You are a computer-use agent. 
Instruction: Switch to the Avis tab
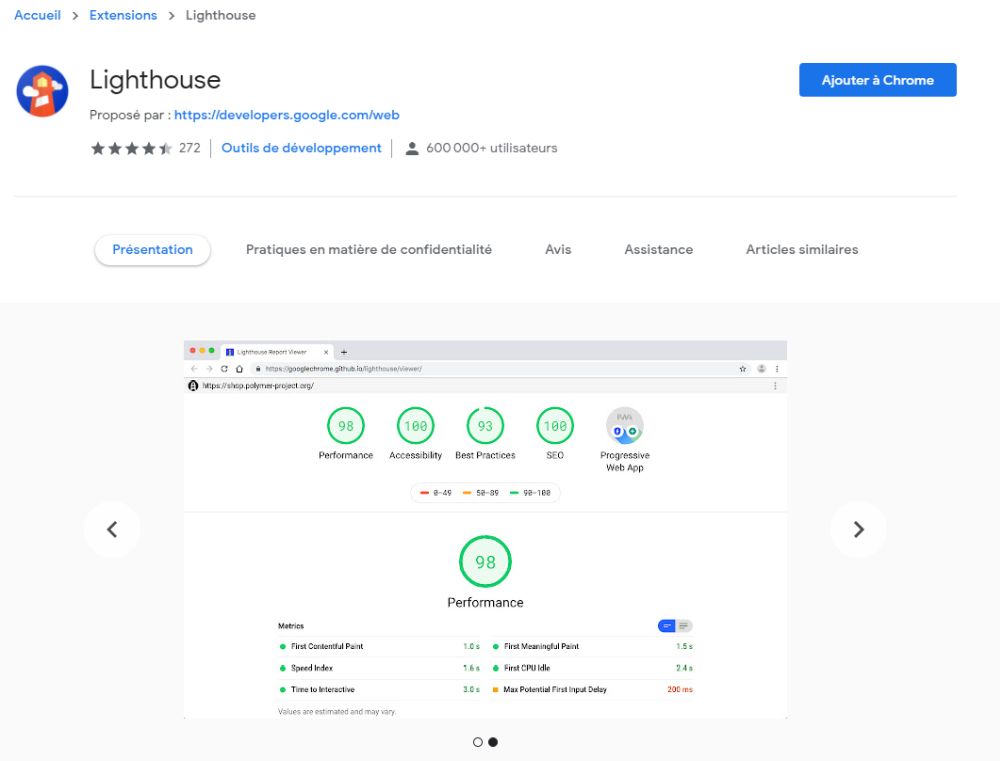click(558, 249)
